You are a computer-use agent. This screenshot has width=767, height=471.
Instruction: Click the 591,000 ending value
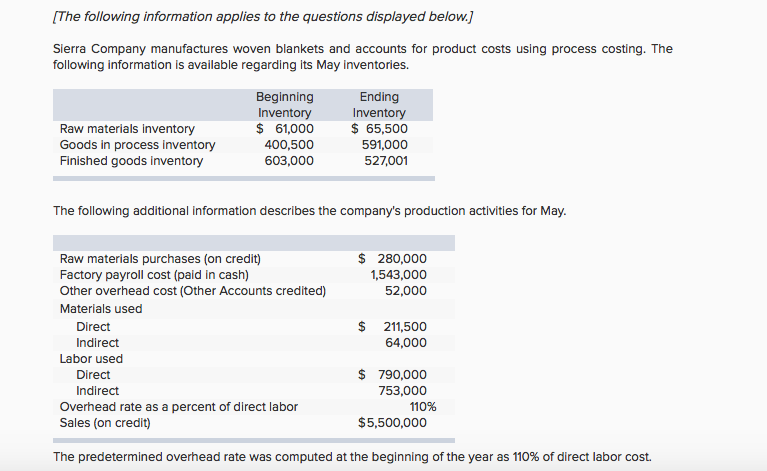coord(384,145)
